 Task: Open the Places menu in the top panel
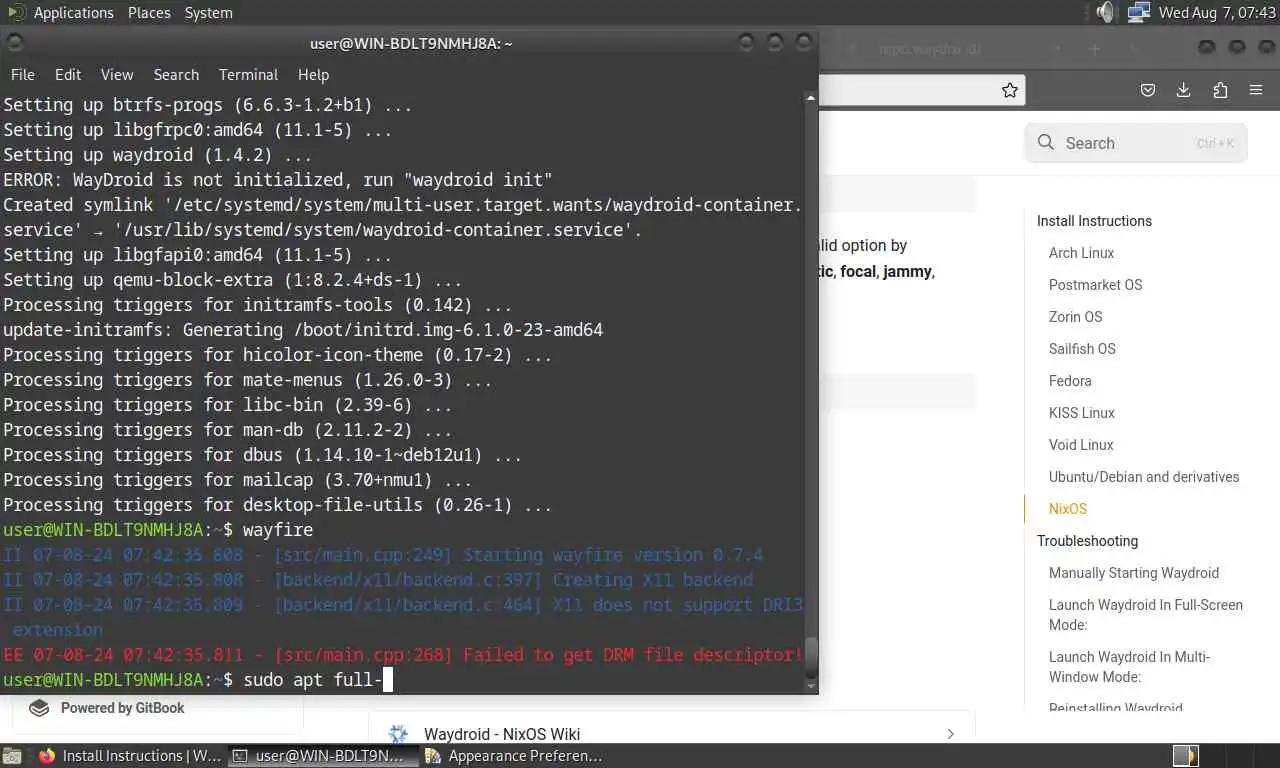point(149,13)
